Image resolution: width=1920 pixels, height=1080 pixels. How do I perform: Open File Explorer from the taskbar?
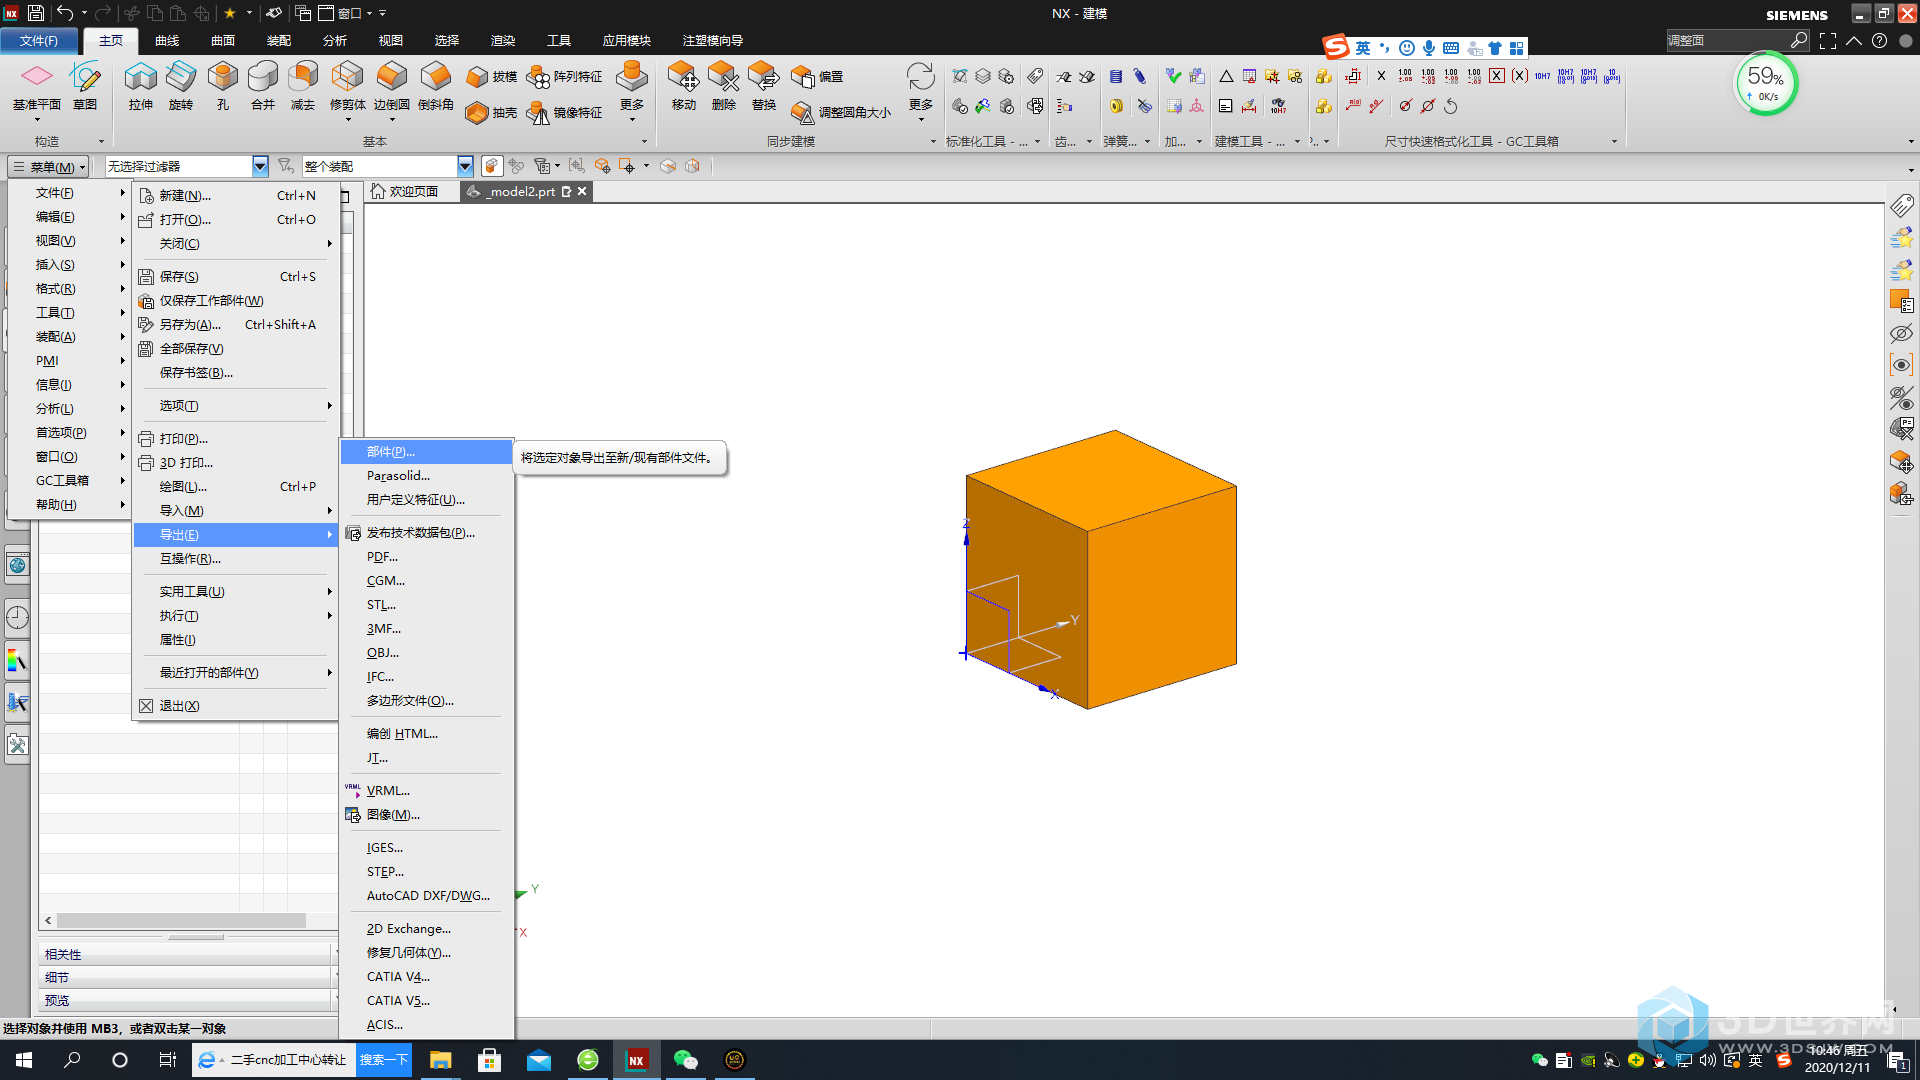(440, 1060)
